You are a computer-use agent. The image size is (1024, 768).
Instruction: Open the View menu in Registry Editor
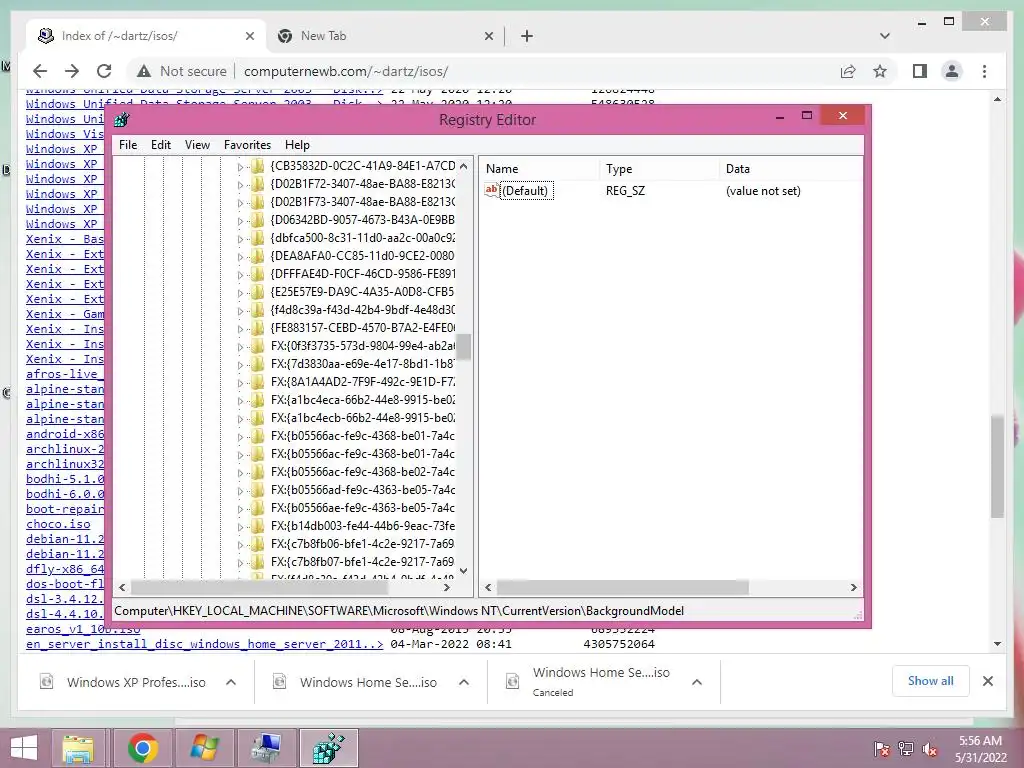point(197,145)
